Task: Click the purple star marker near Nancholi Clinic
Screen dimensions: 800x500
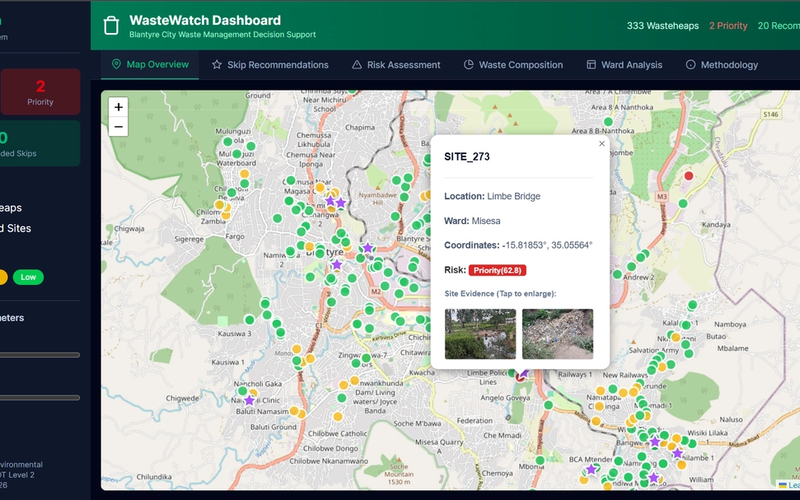Action: pos(249,400)
